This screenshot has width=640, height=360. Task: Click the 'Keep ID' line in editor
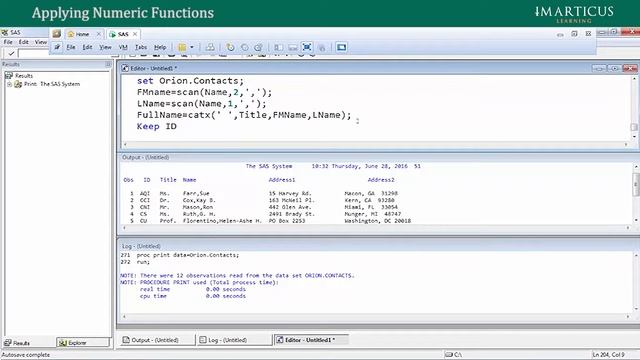[x=157, y=127]
